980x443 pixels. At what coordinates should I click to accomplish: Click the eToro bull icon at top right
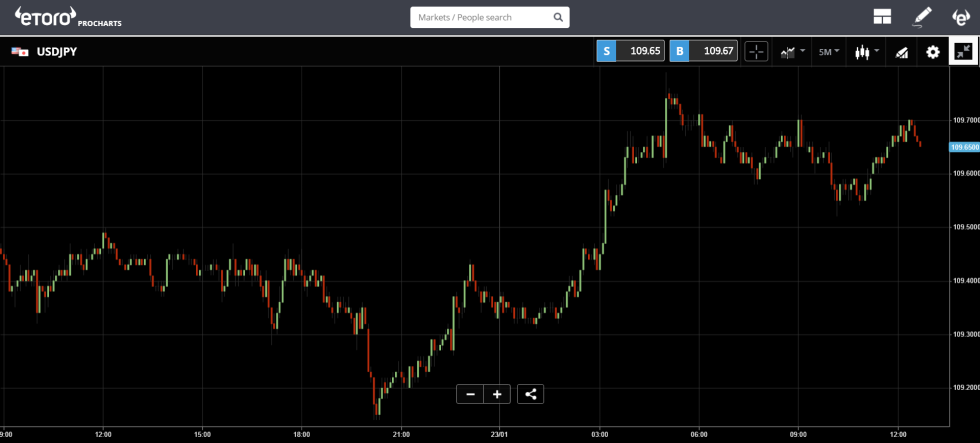point(961,17)
